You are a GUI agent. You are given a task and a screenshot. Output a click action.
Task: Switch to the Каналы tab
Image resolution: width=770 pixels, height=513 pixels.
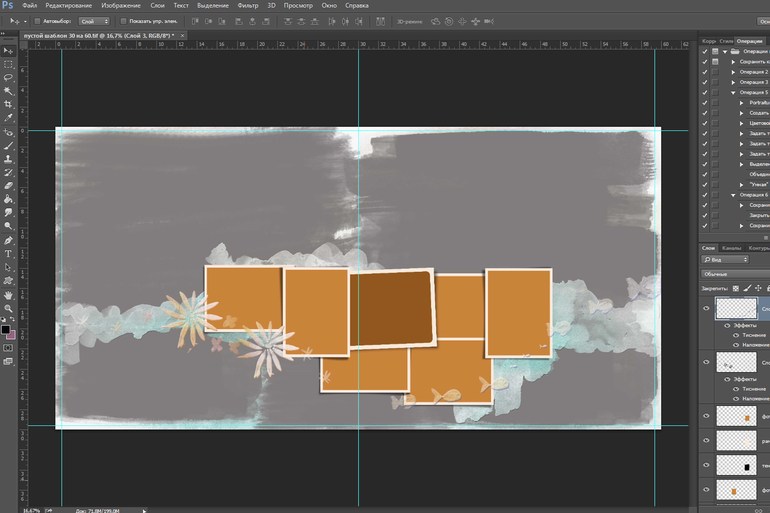click(731, 247)
